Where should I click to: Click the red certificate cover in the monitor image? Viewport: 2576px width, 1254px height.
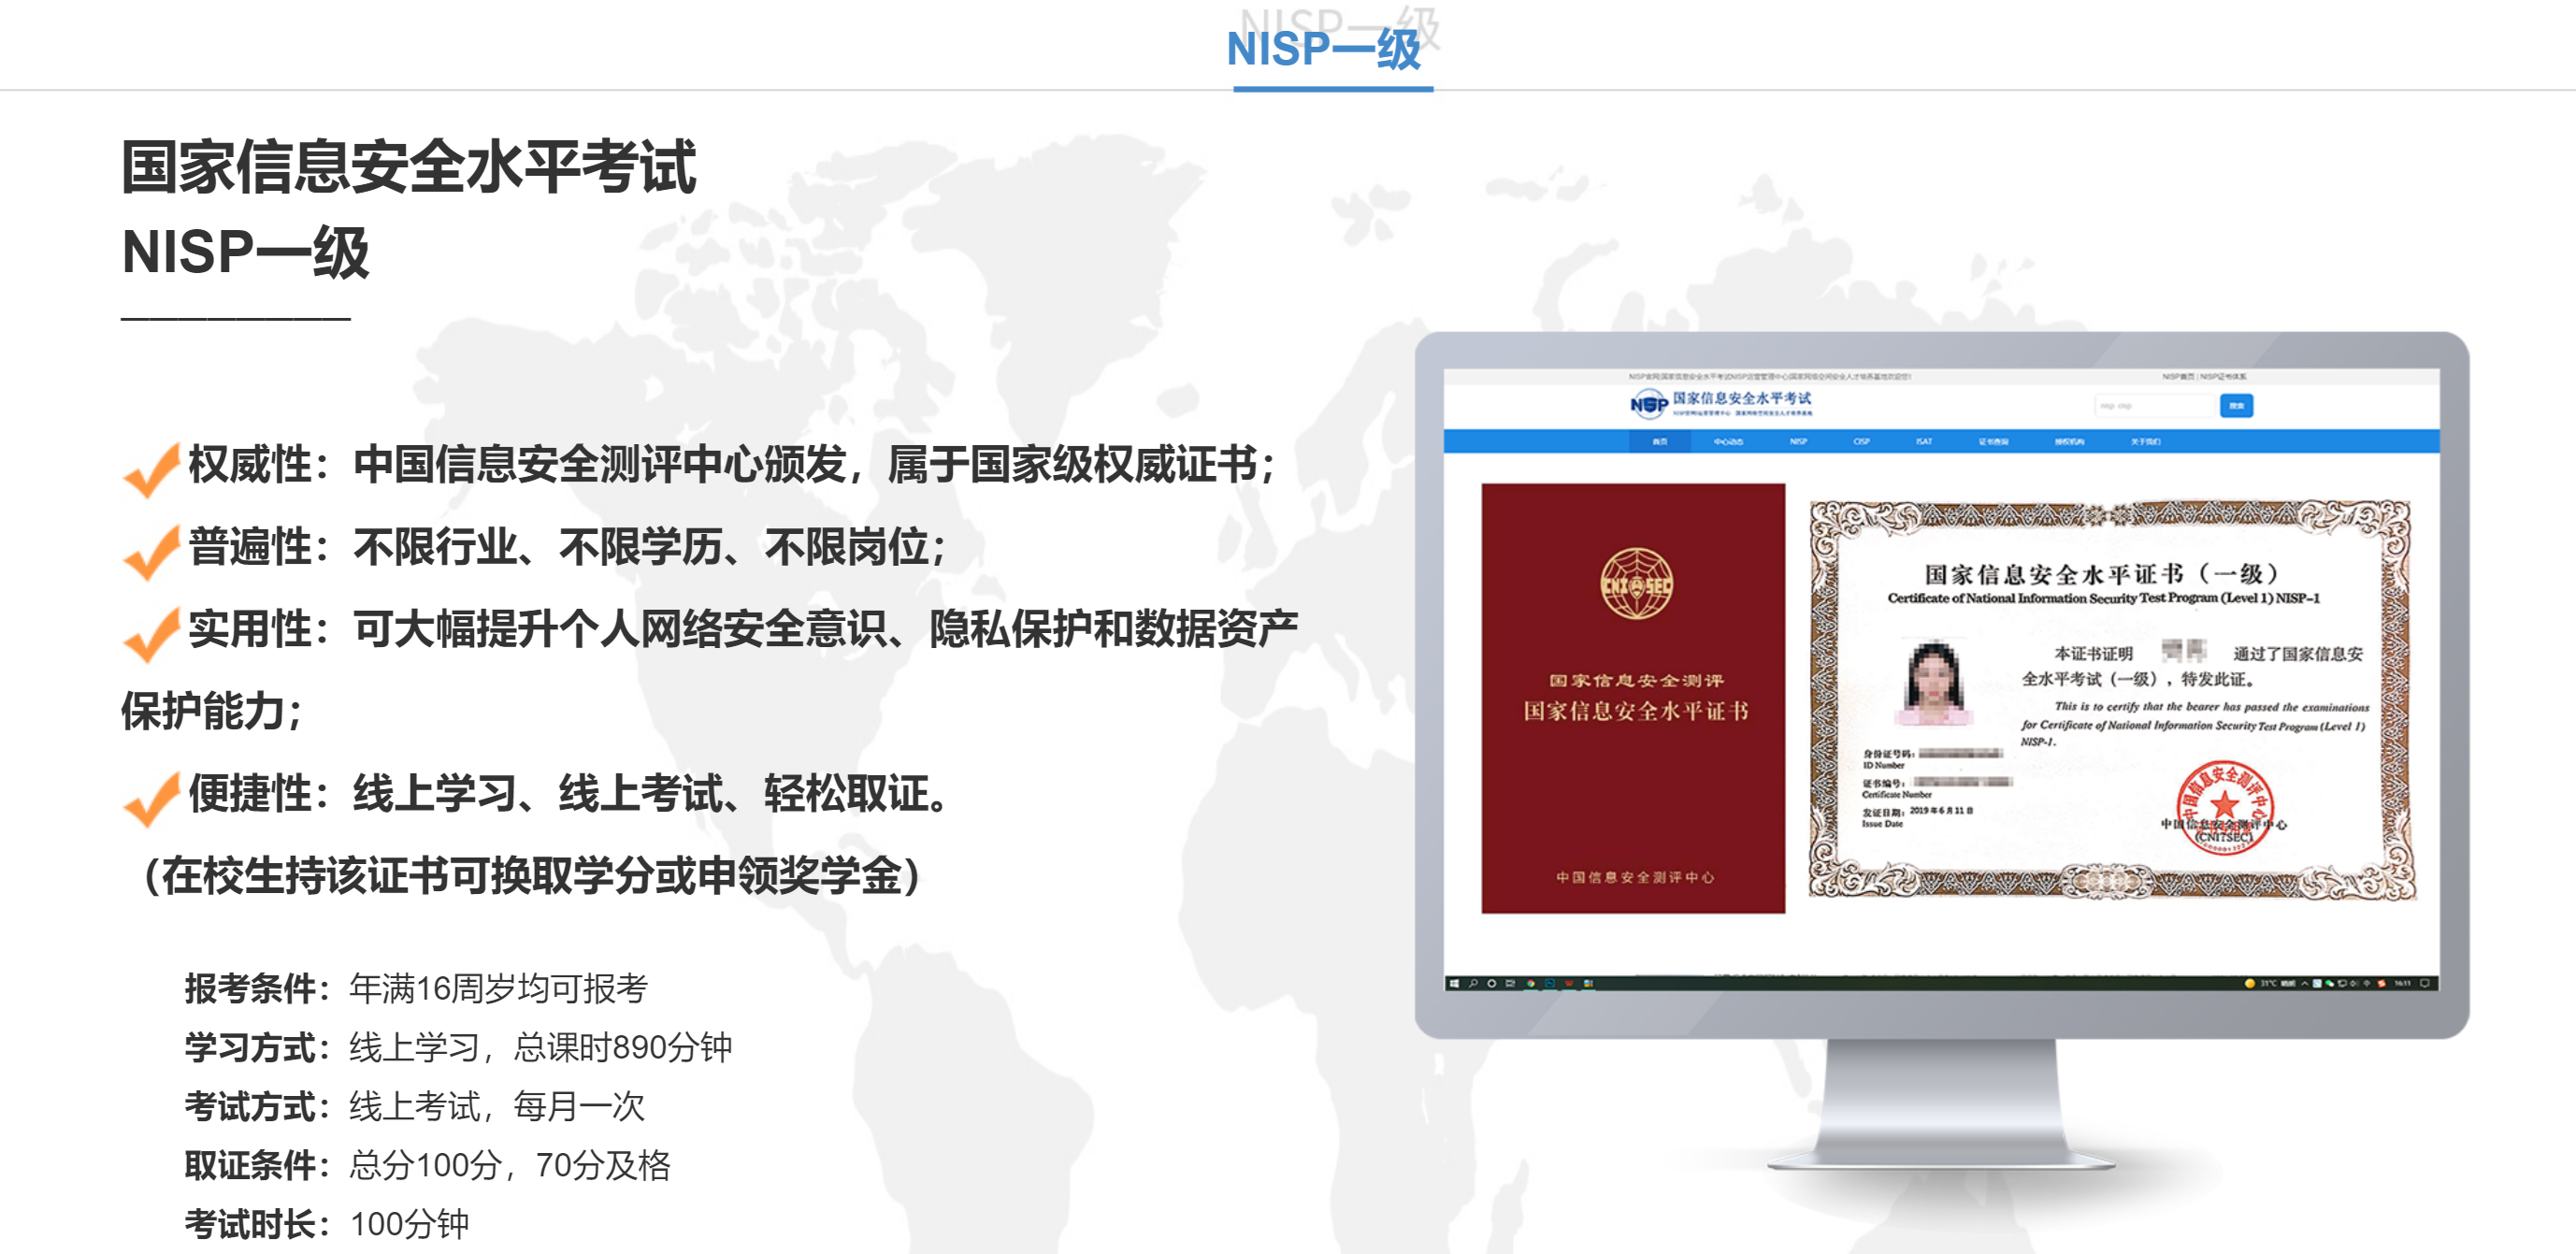pyautogui.click(x=1633, y=698)
